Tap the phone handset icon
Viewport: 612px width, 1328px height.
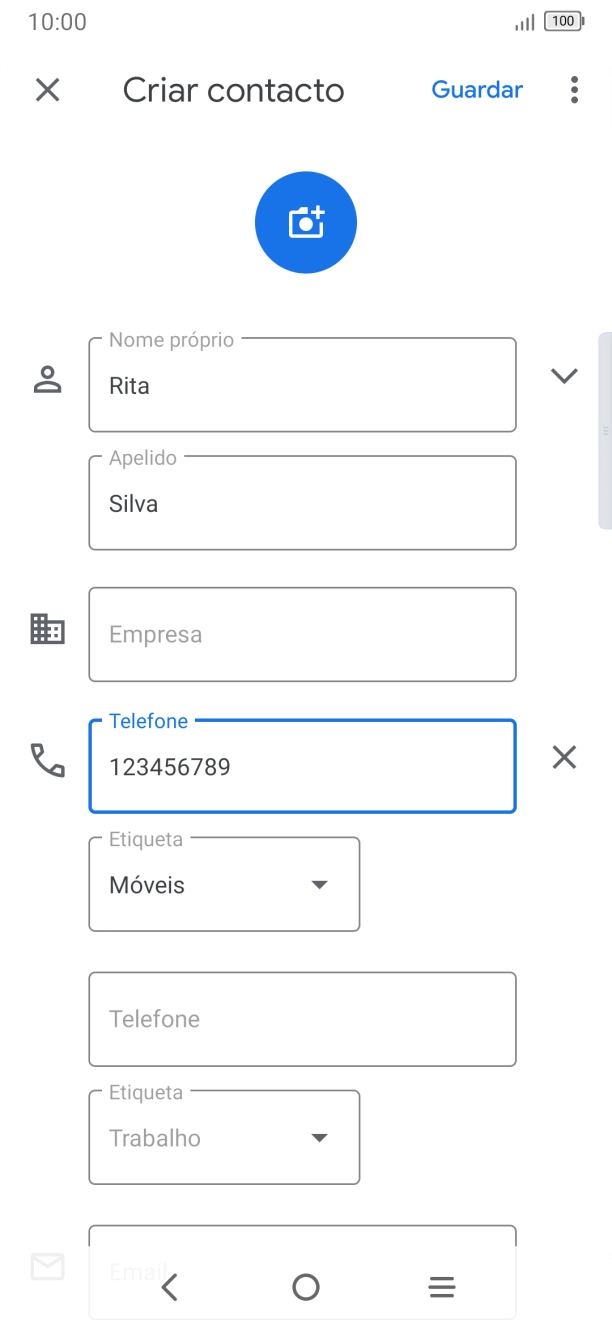[47, 761]
